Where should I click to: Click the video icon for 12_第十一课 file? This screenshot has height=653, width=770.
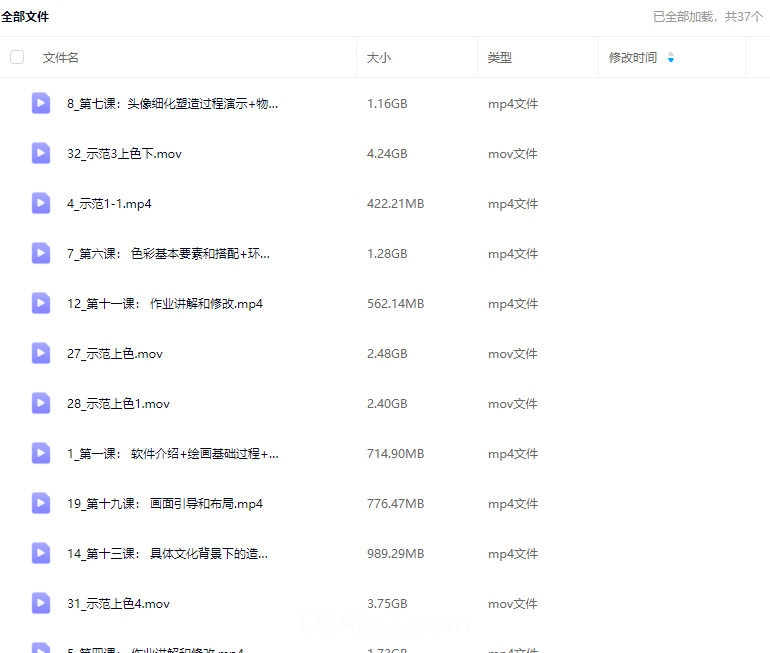41,303
